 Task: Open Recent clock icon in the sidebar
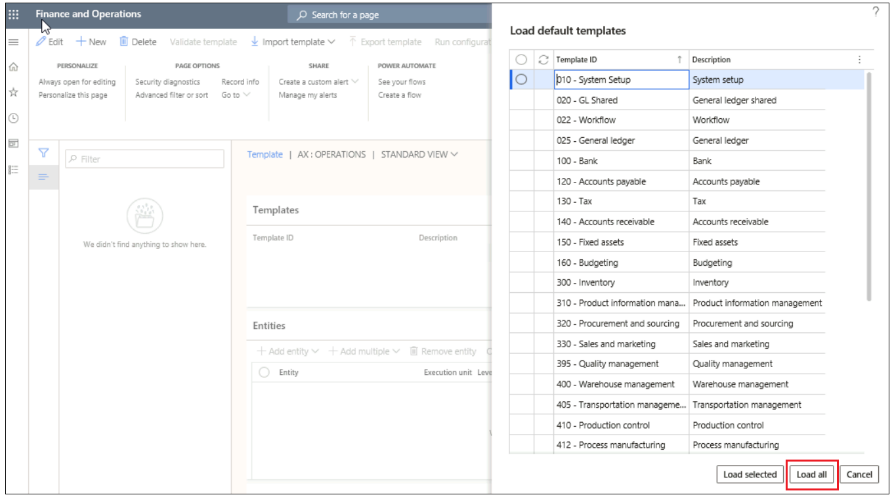click(x=14, y=118)
